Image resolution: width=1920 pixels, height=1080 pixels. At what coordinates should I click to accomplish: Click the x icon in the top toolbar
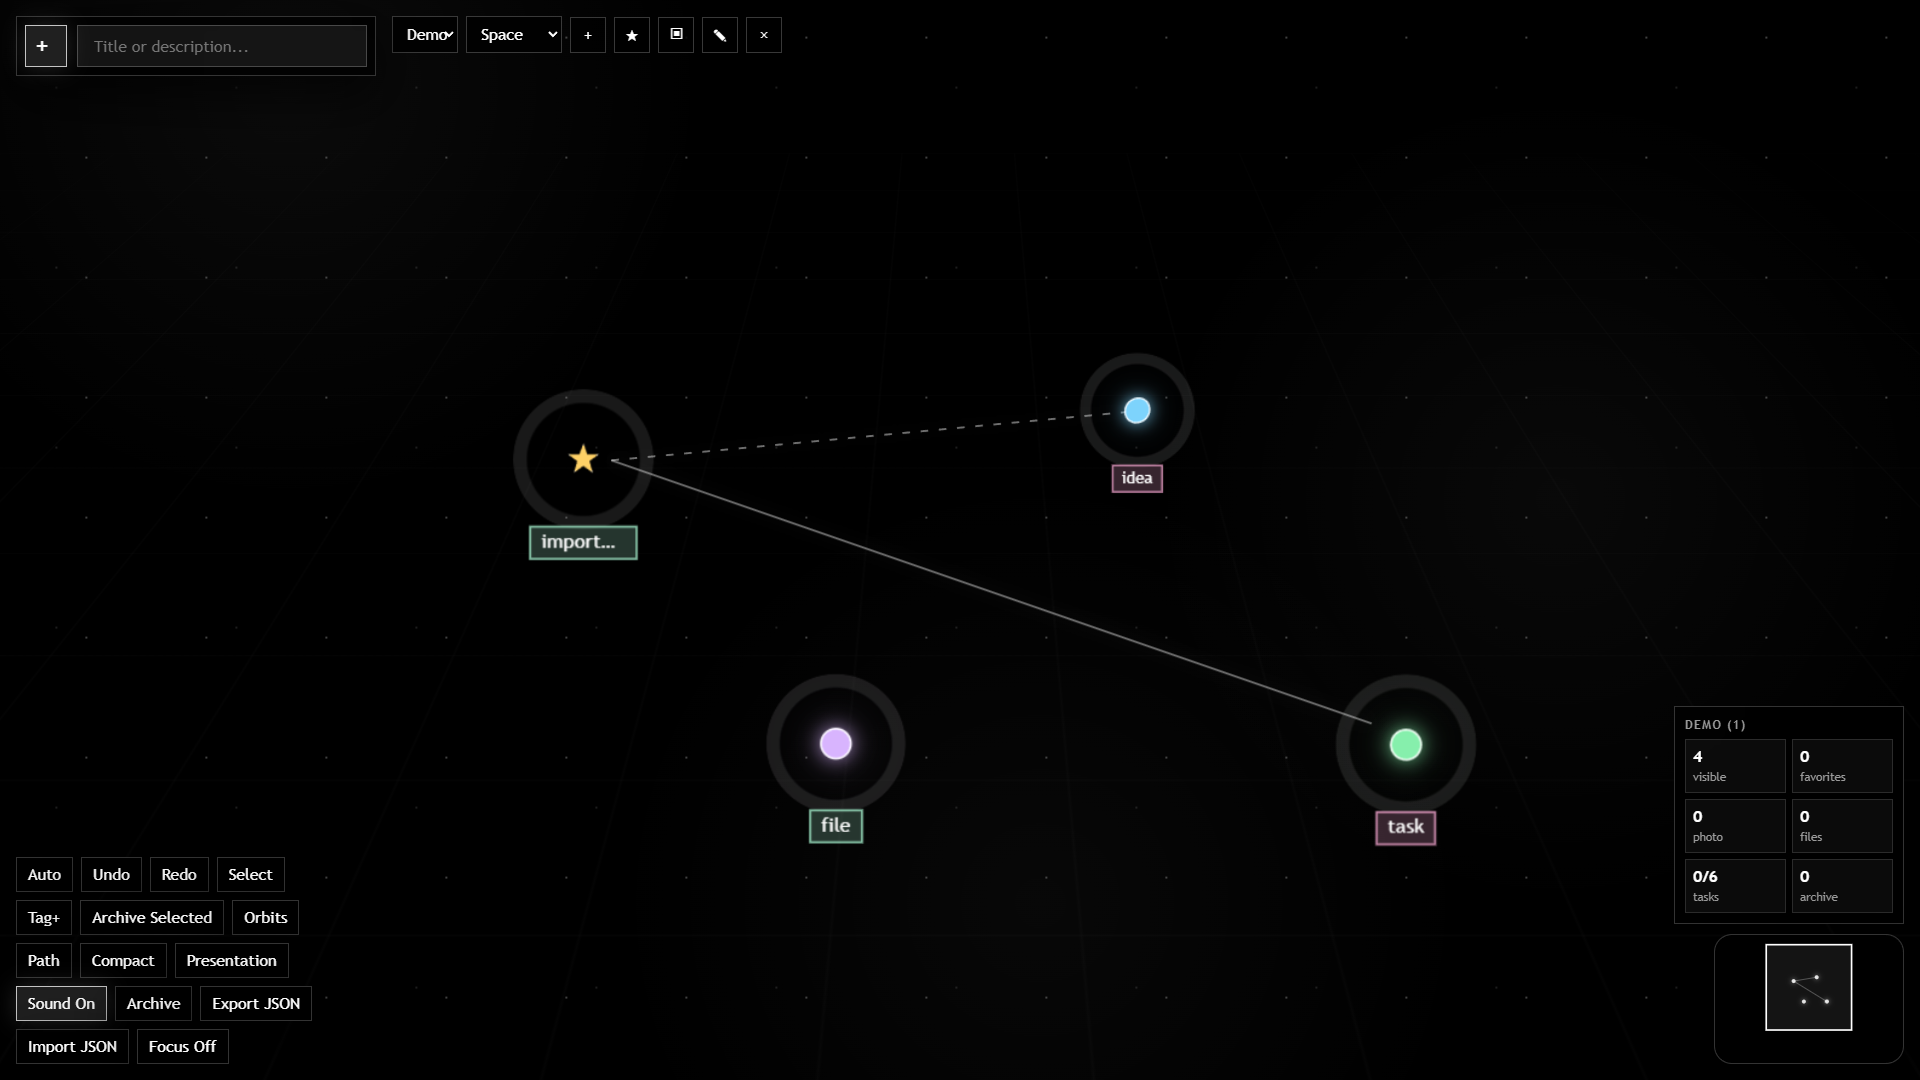[764, 35]
